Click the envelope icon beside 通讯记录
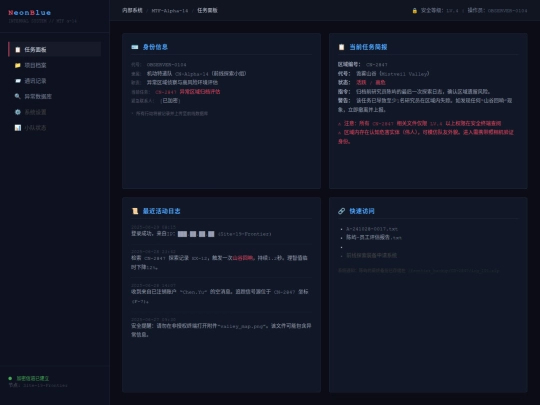 coord(18,81)
